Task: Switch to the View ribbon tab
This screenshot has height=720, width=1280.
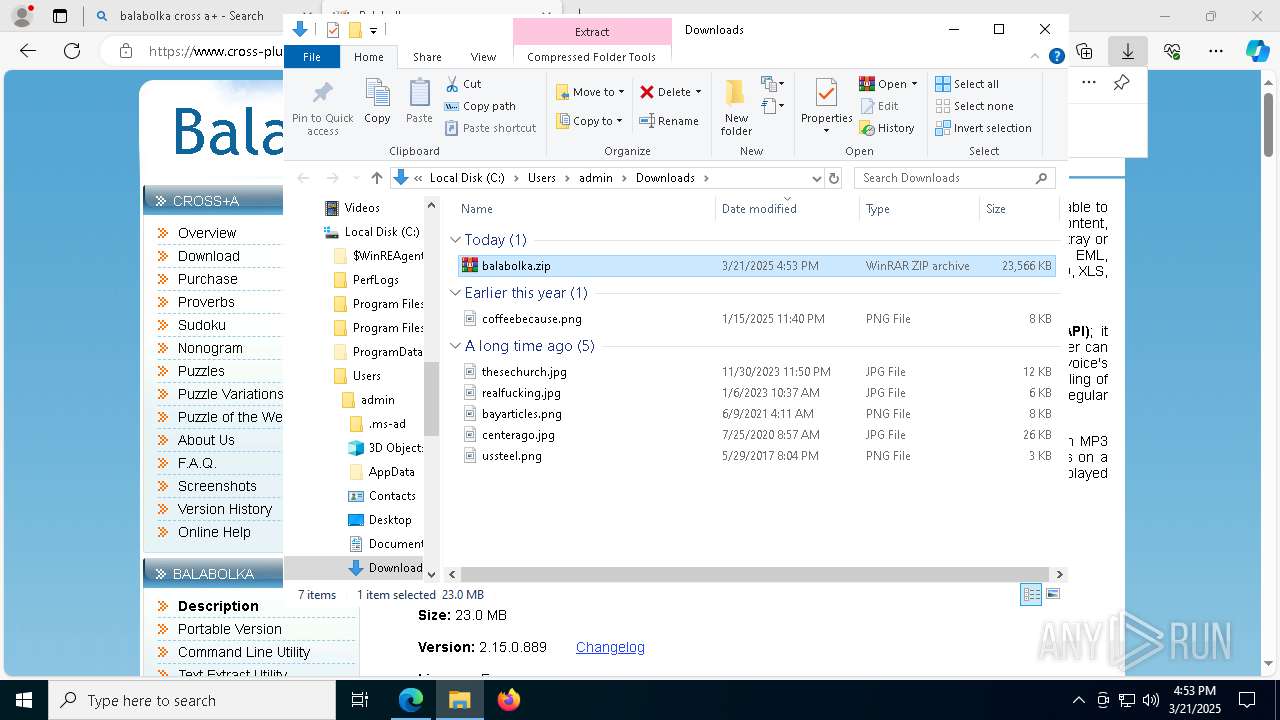Action: tap(483, 57)
